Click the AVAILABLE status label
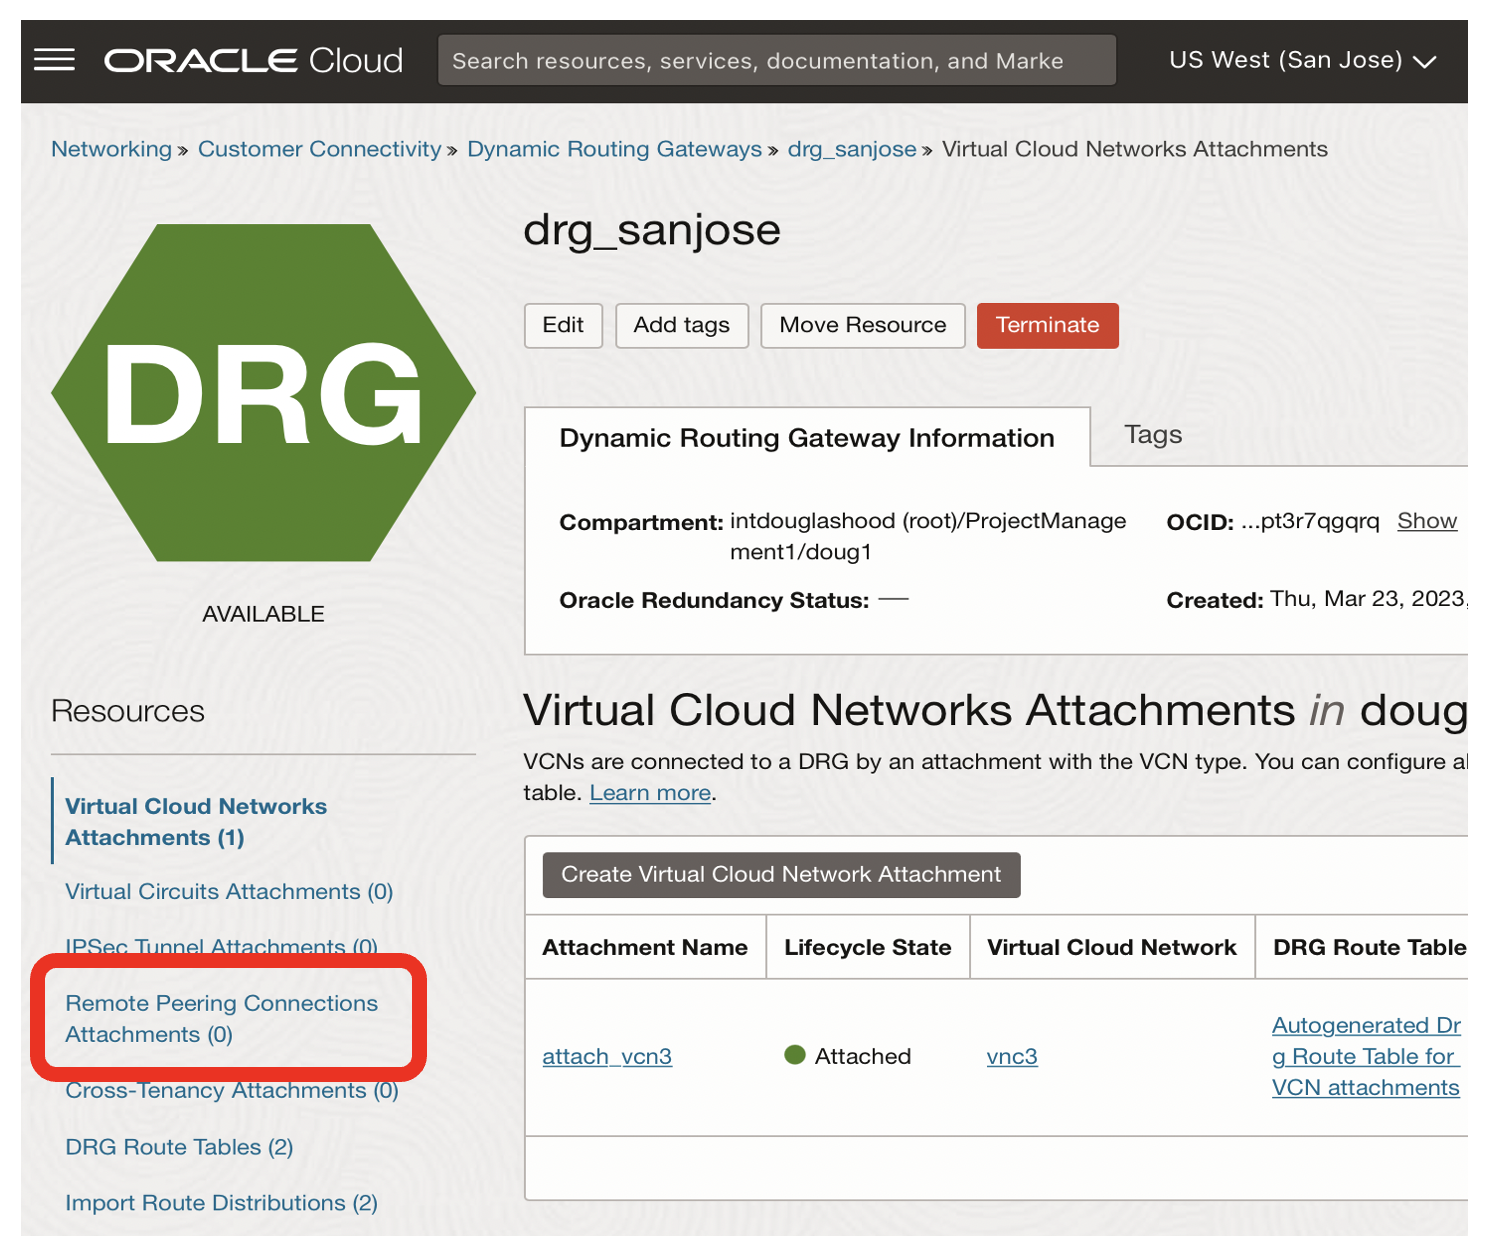 pos(263,614)
